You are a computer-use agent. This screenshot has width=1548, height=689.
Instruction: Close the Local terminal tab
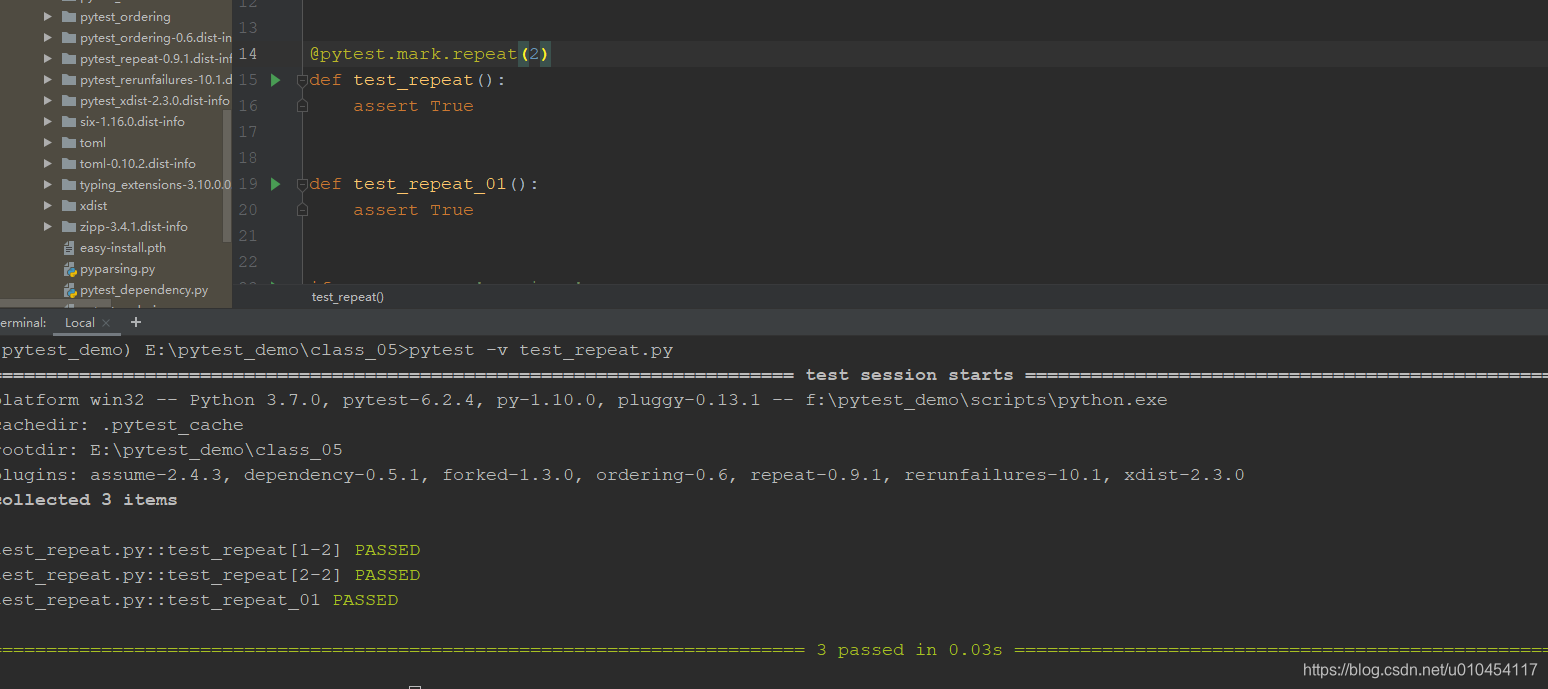pyautogui.click(x=106, y=323)
